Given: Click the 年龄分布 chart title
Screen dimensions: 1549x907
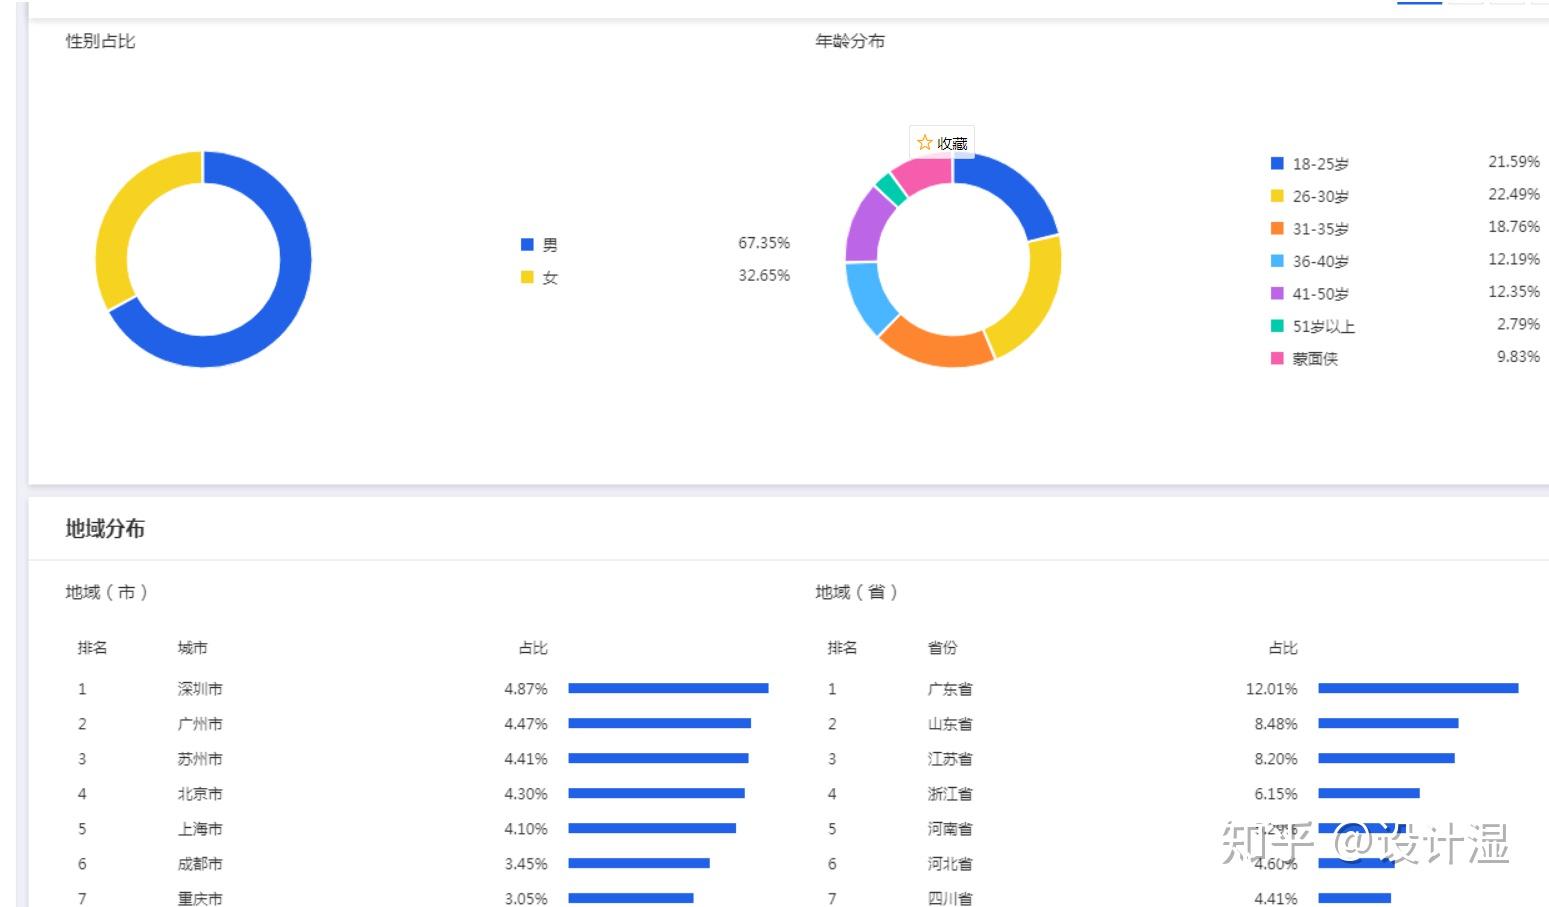Looking at the screenshot, I should 850,41.
